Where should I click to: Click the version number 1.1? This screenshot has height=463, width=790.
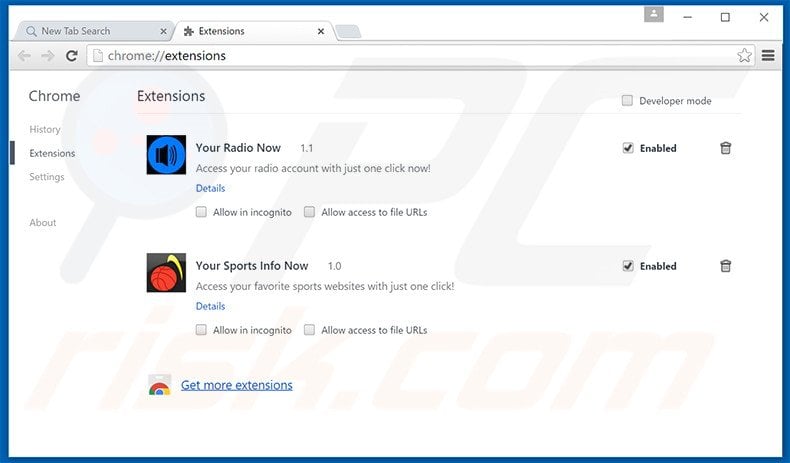[307, 148]
